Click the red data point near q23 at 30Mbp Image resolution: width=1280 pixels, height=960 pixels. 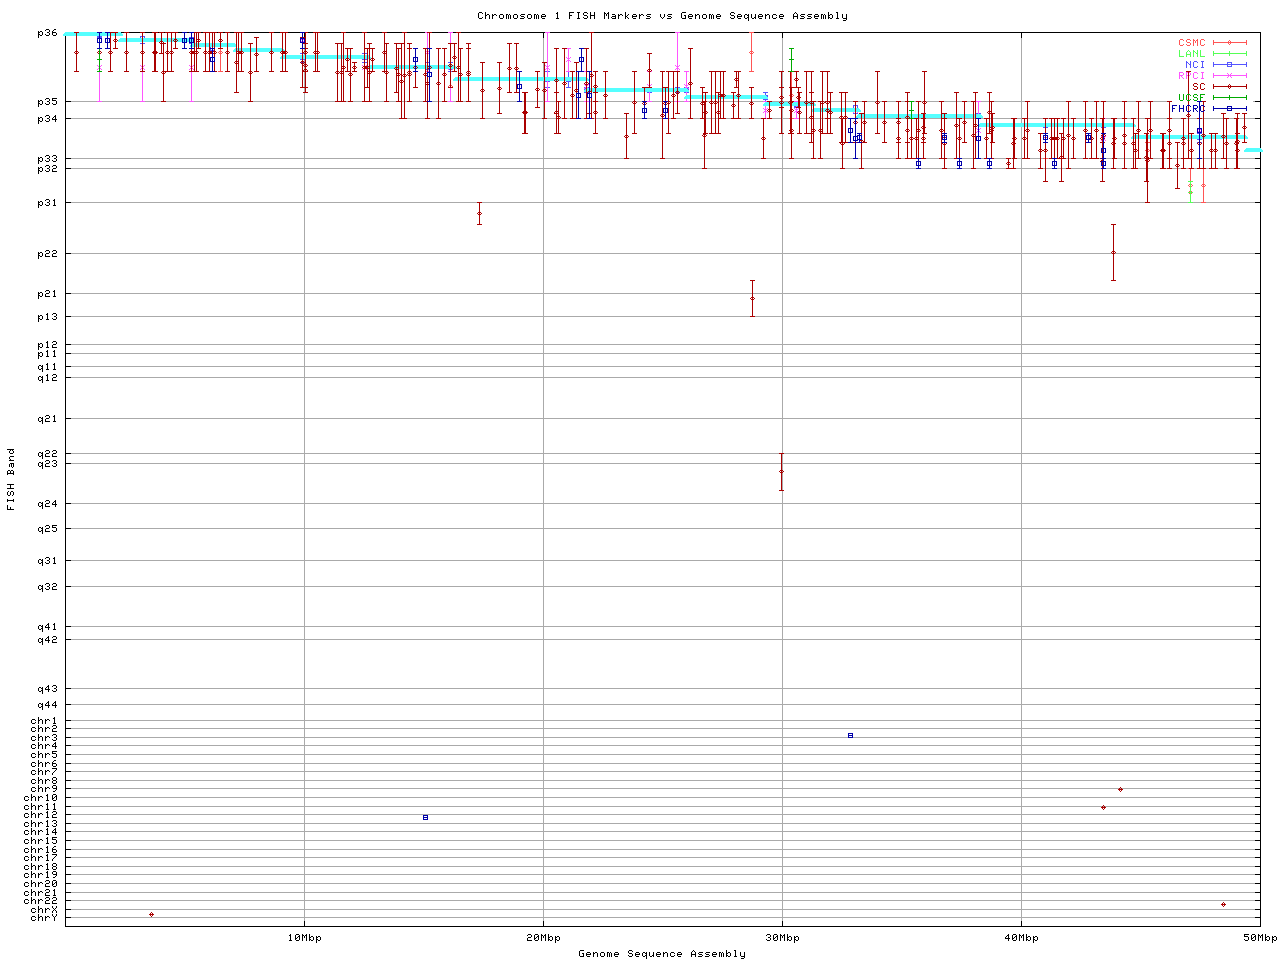pyautogui.click(x=781, y=471)
